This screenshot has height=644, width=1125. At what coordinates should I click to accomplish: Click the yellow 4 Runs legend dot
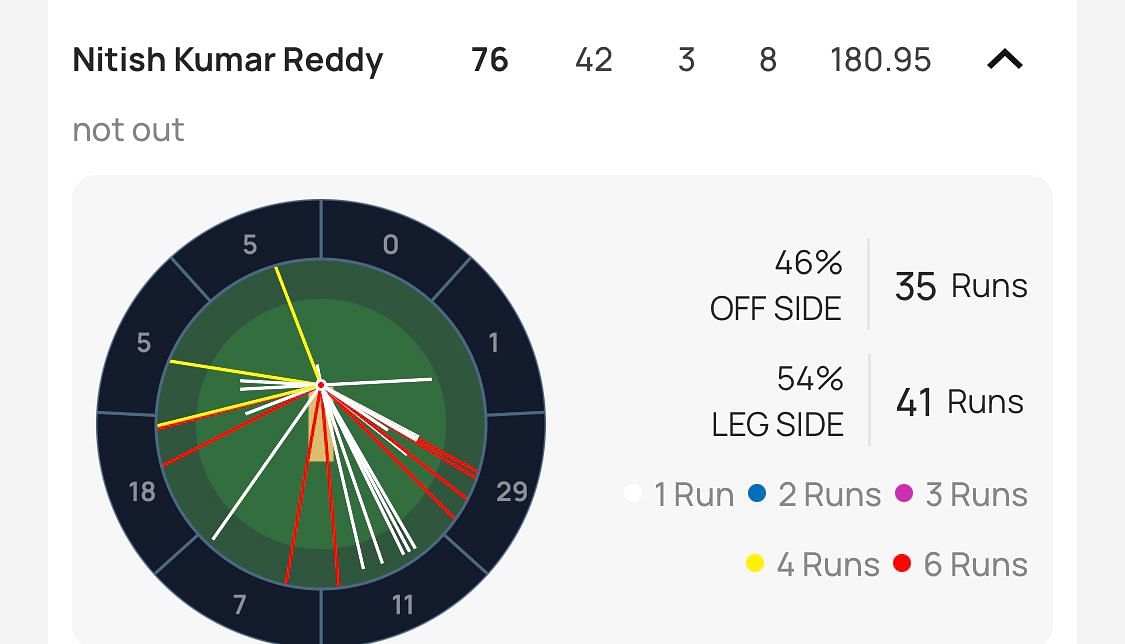coord(755,564)
